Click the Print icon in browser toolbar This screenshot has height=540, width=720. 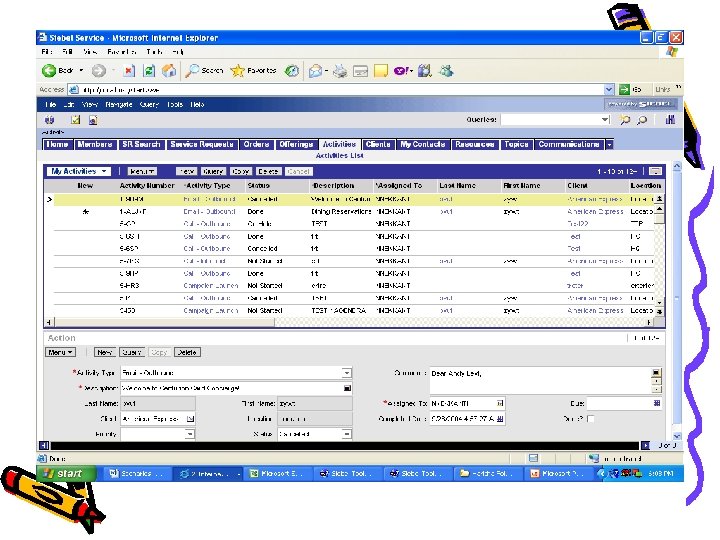tap(340, 71)
